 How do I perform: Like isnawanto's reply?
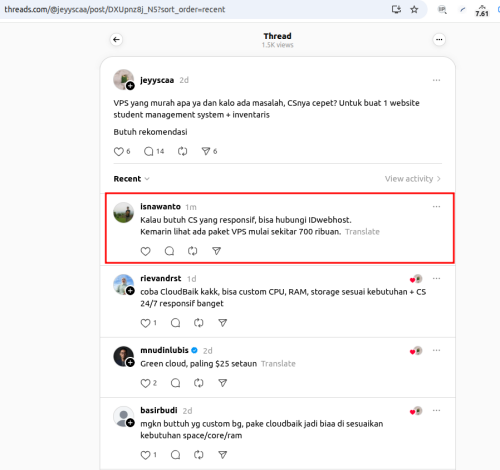click(x=145, y=251)
